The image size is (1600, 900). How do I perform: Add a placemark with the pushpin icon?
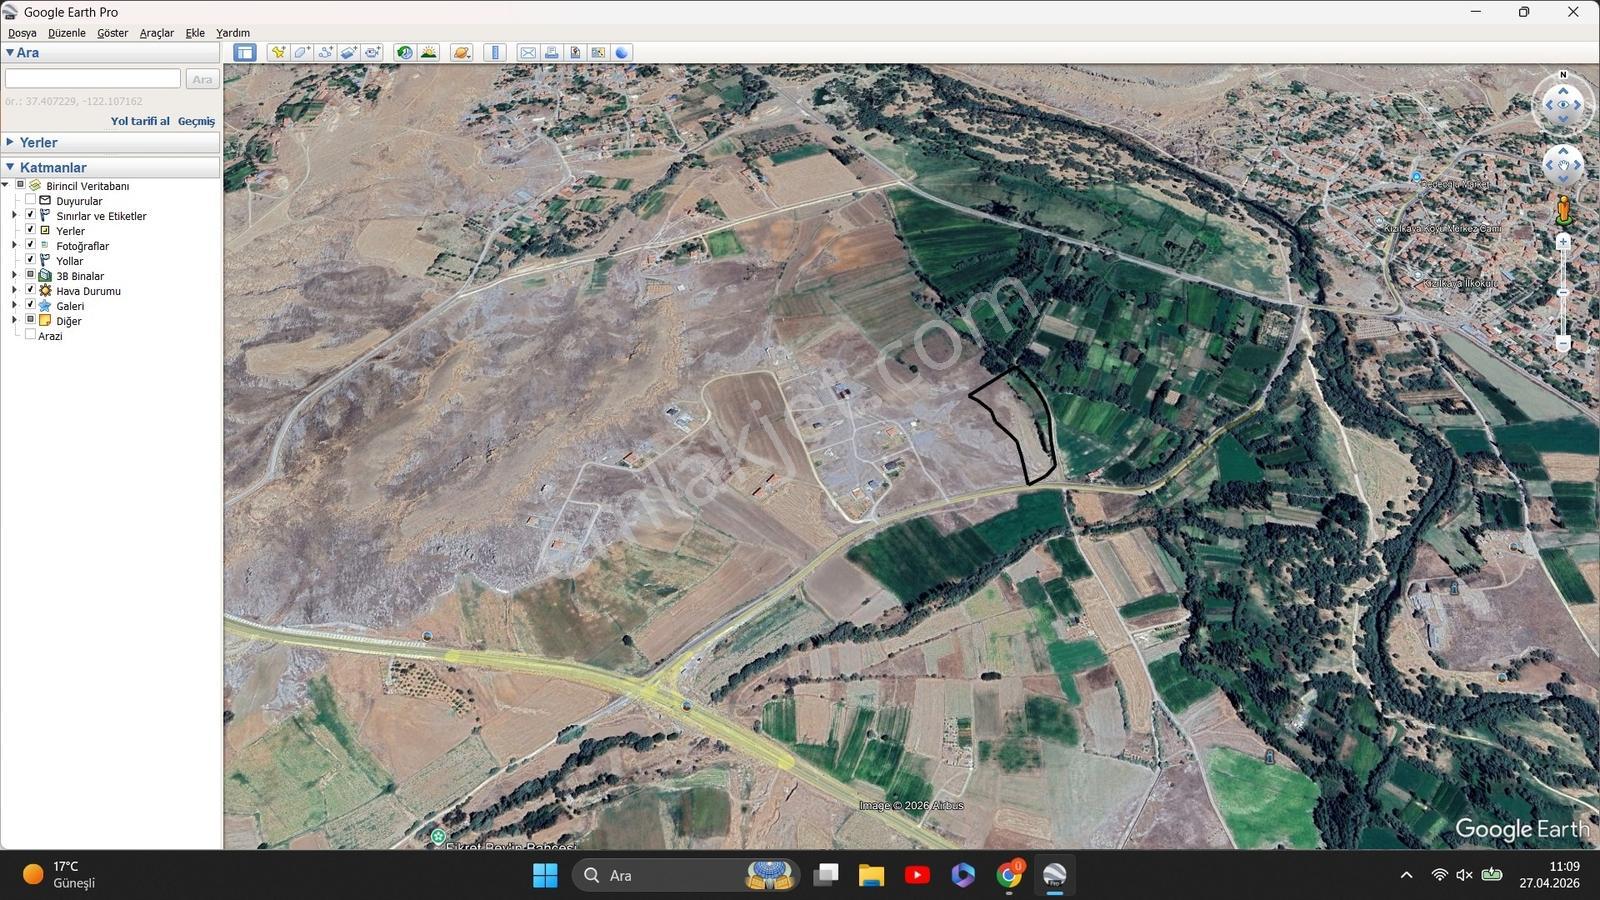tap(278, 53)
